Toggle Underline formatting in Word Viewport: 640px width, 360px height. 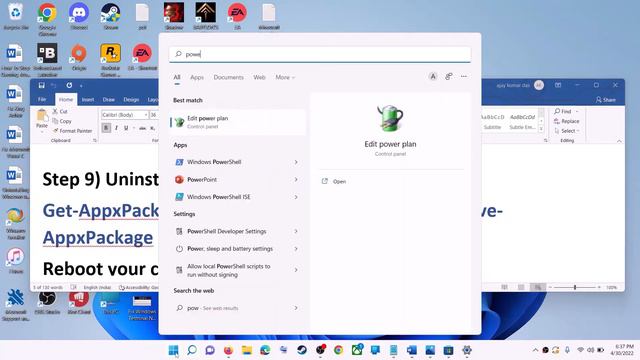click(x=126, y=128)
